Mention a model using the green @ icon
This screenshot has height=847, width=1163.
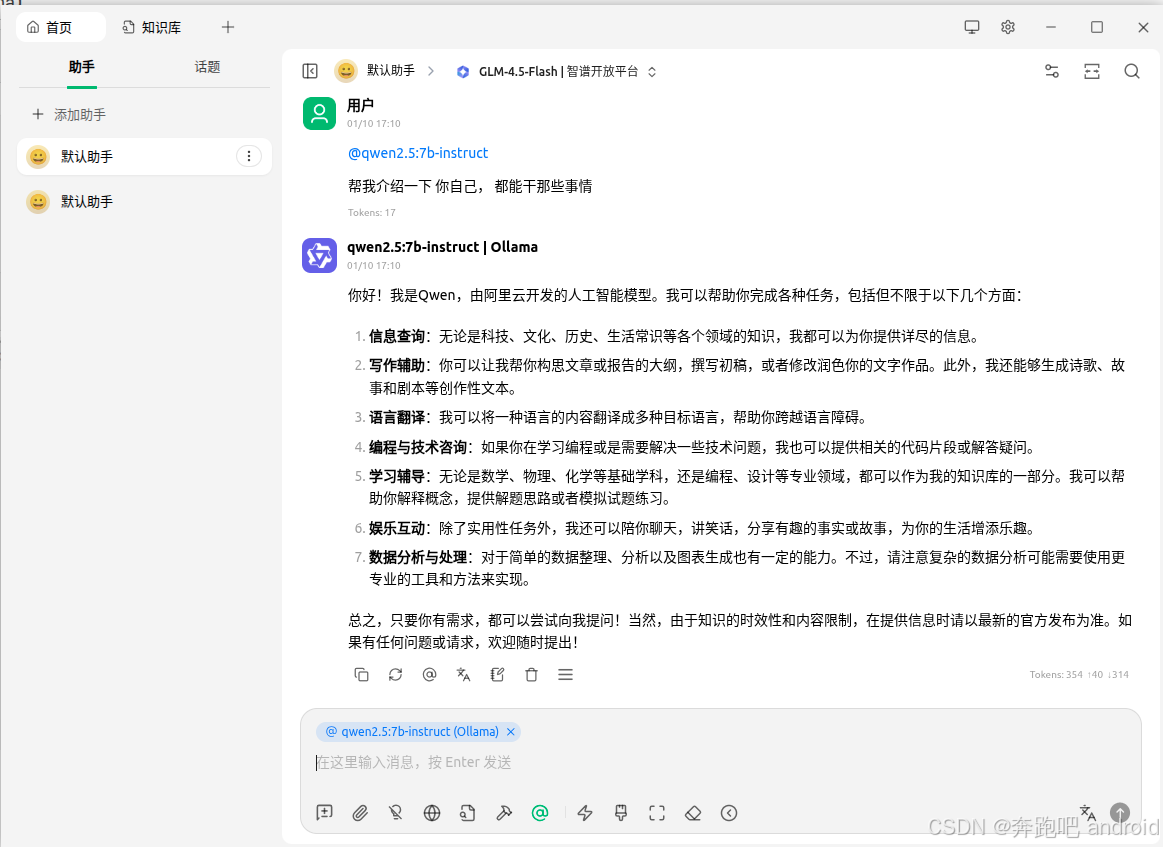click(540, 813)
